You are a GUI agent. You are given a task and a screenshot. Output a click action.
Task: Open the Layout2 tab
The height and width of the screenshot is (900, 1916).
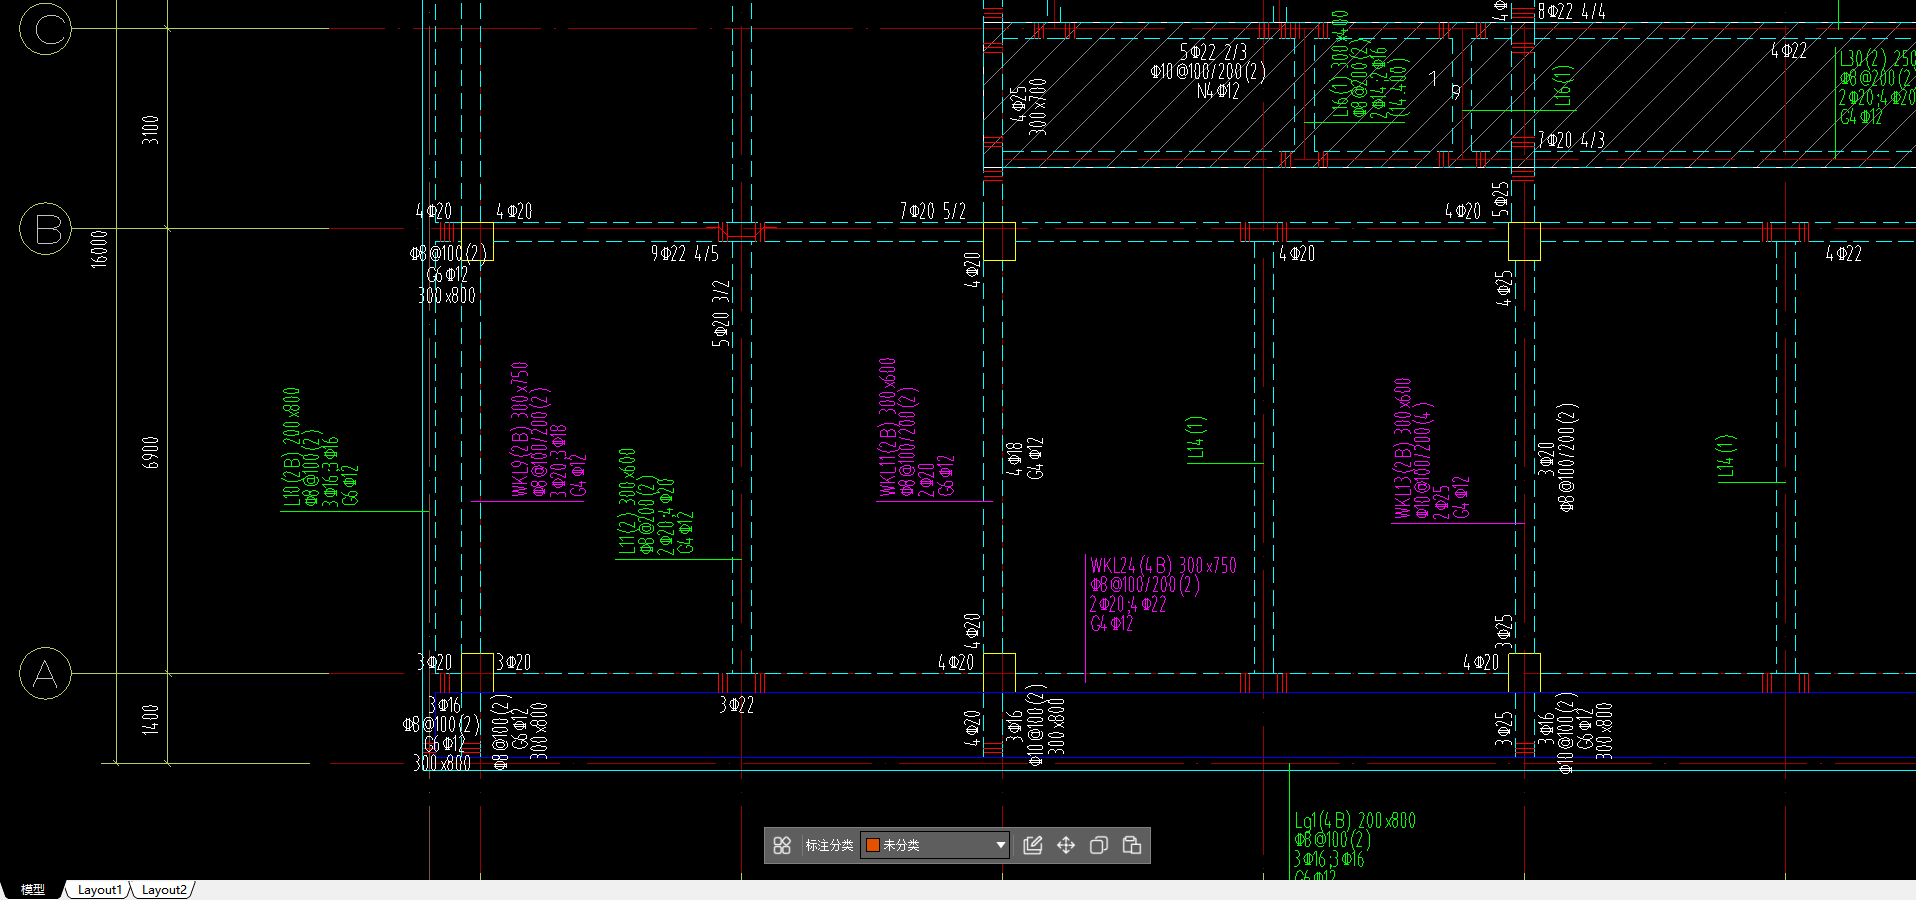click(x=163, y=889)
